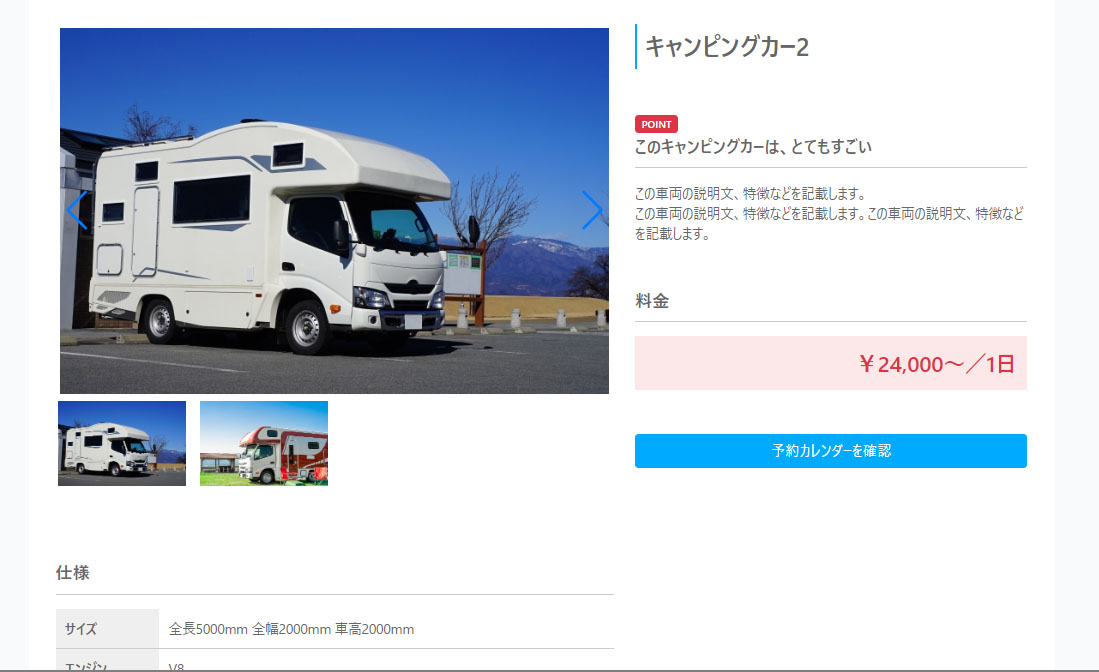The image size is (1099, 672).
Task: Advance to the next photo with the right arrow
Action: (592, 210)
